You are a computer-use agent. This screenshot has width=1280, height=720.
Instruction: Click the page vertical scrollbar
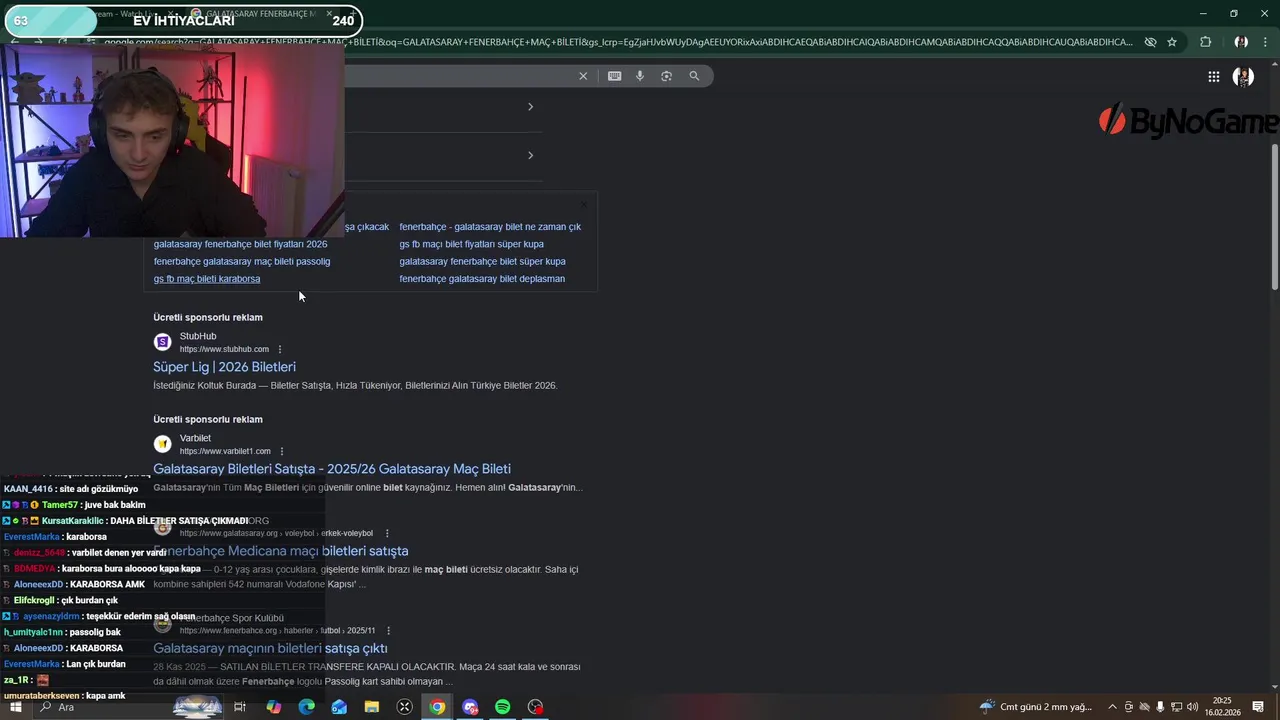1274,216
